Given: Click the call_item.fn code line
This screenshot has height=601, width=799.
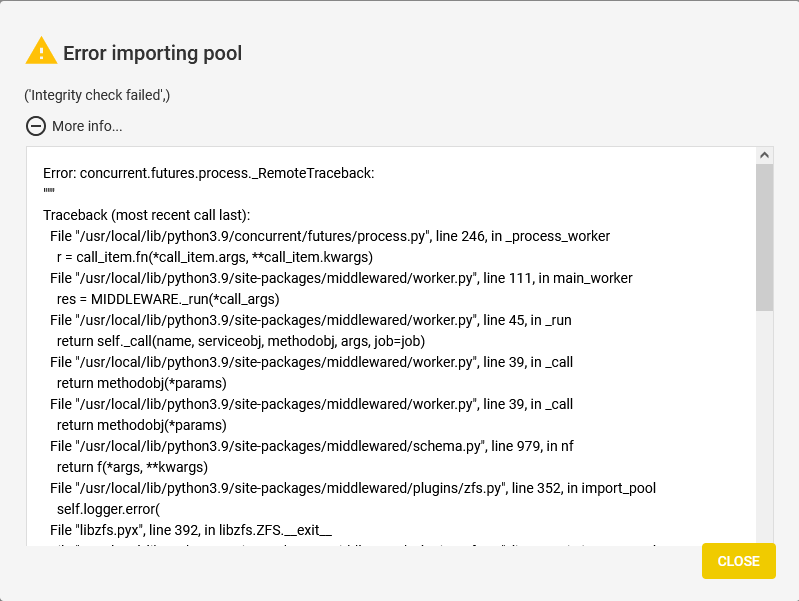Looking at the screenshot, I should pyautogui.click(x=215, y=257).
